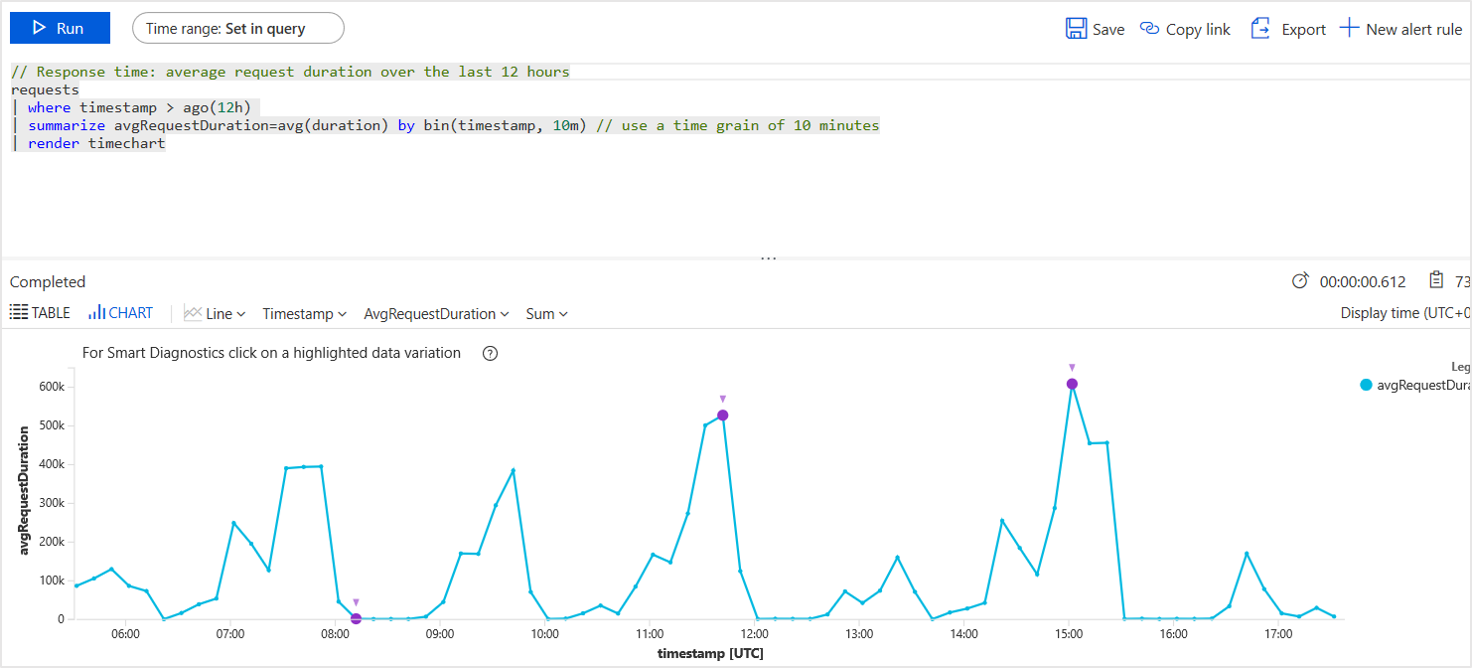This screenshot has height=668, width=1472.
Task: Click the highlighted peak point near 15:00
Action: coord(1072,384)
